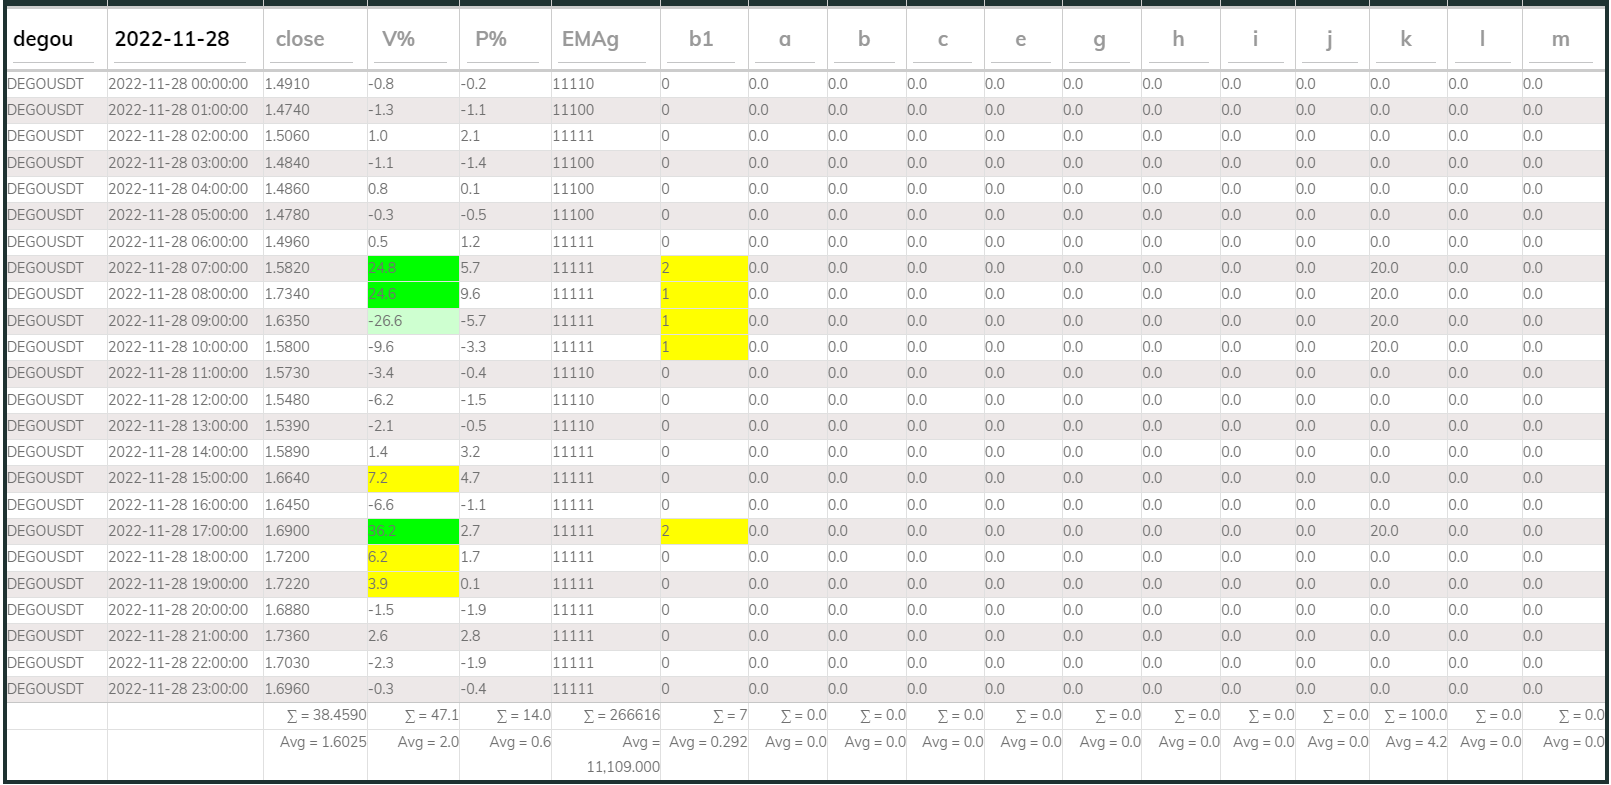This screenshot has width=1611, height=785.
Task: Focus the 'k' column header field
Action: [1407, 40]
